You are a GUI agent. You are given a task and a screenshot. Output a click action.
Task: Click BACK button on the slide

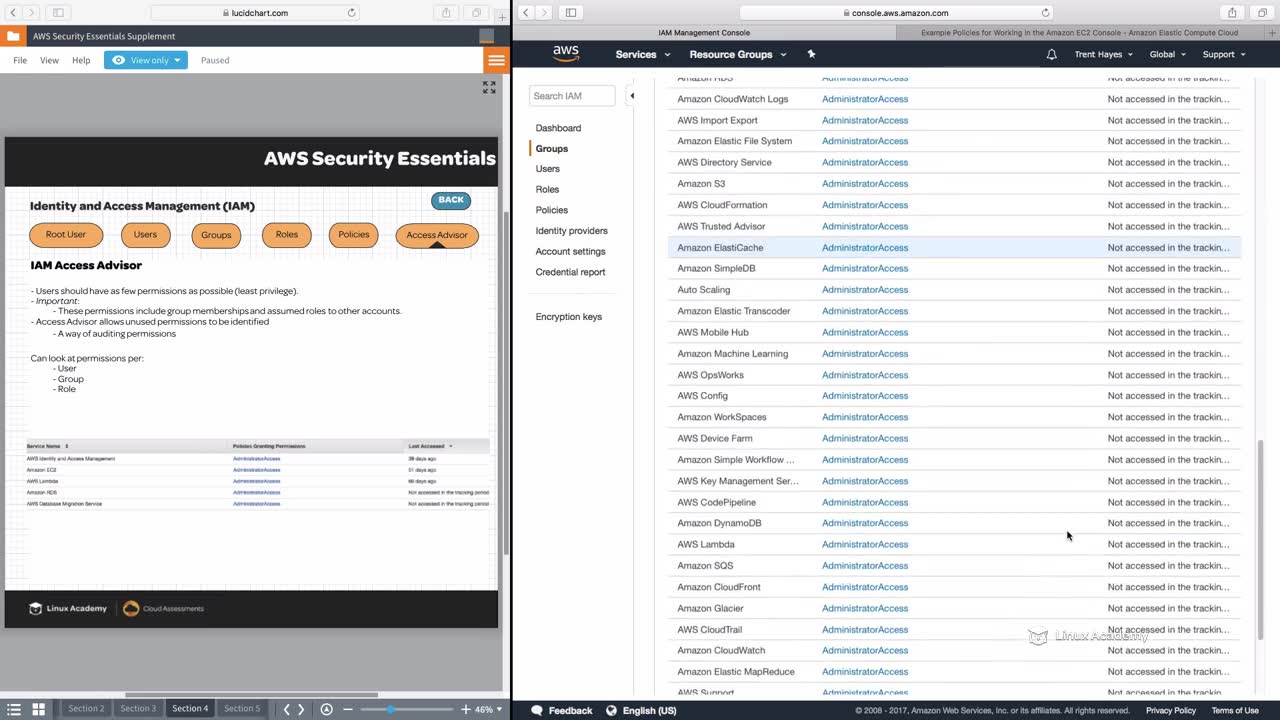(451, 200)
